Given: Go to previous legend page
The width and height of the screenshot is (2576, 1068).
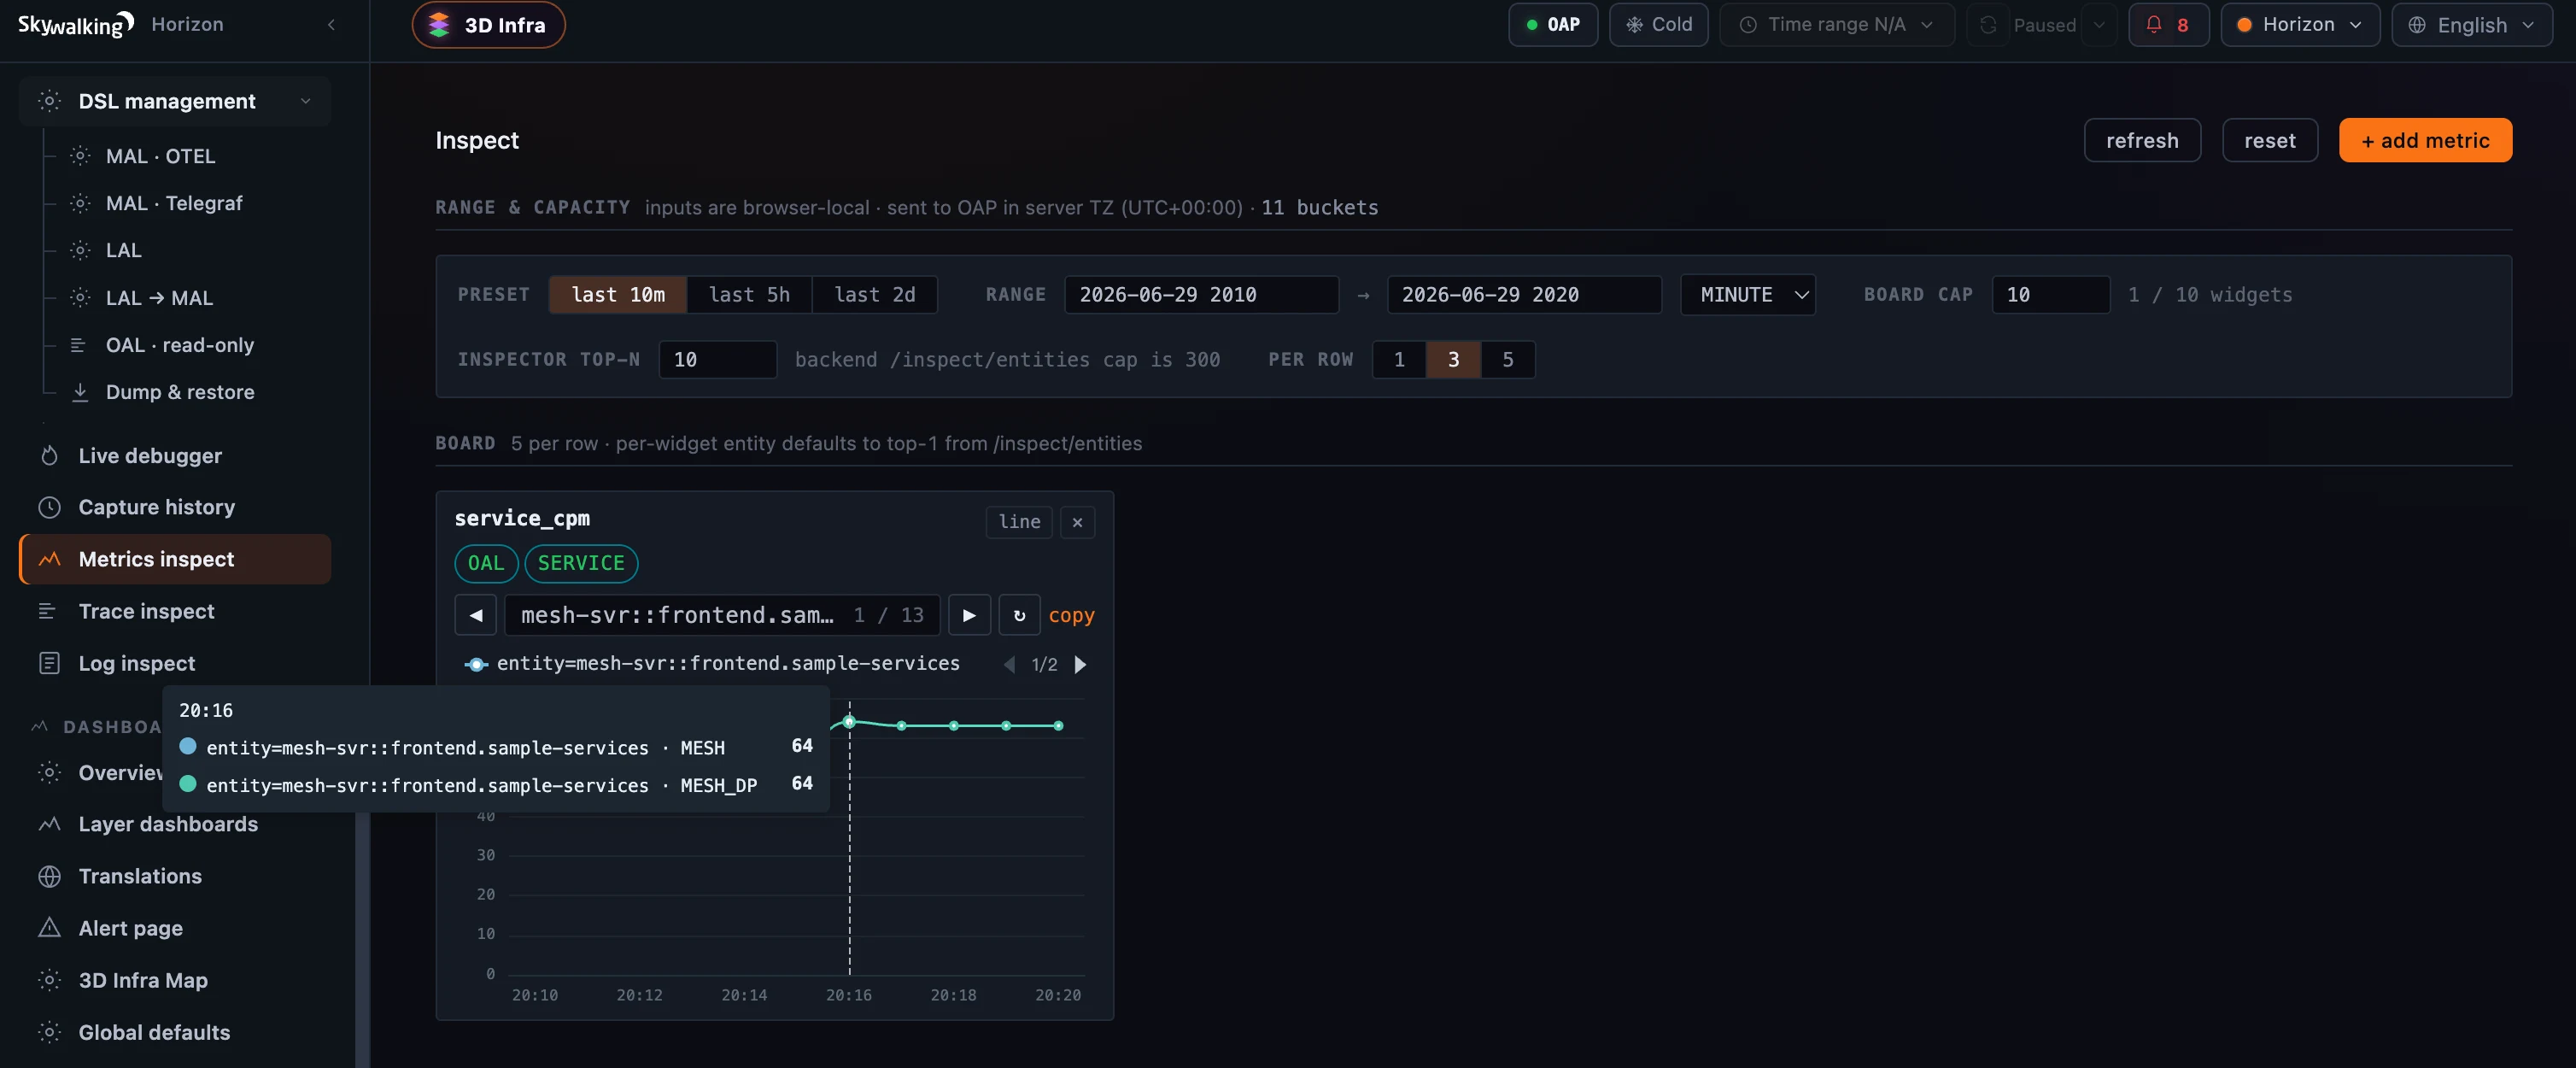Looking at the screenshot, I should point(1009,665).
